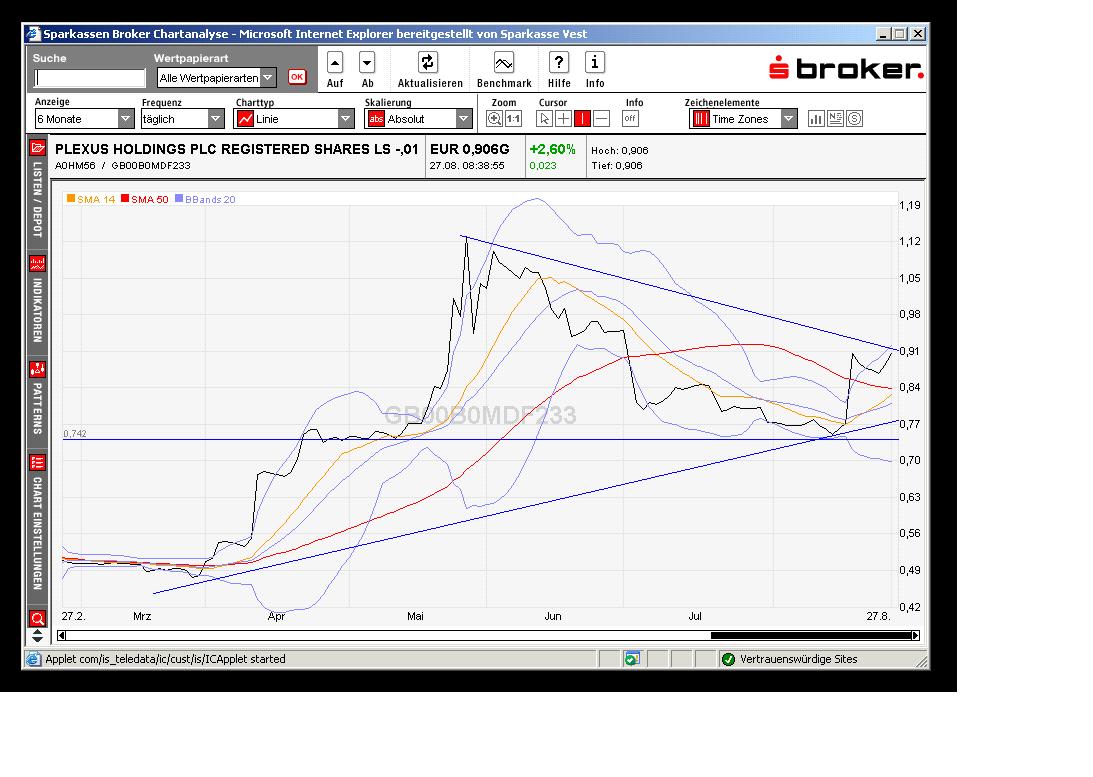Open the Patterns panel icon
Screen dimensions: 1093x777
pos(38,369)
